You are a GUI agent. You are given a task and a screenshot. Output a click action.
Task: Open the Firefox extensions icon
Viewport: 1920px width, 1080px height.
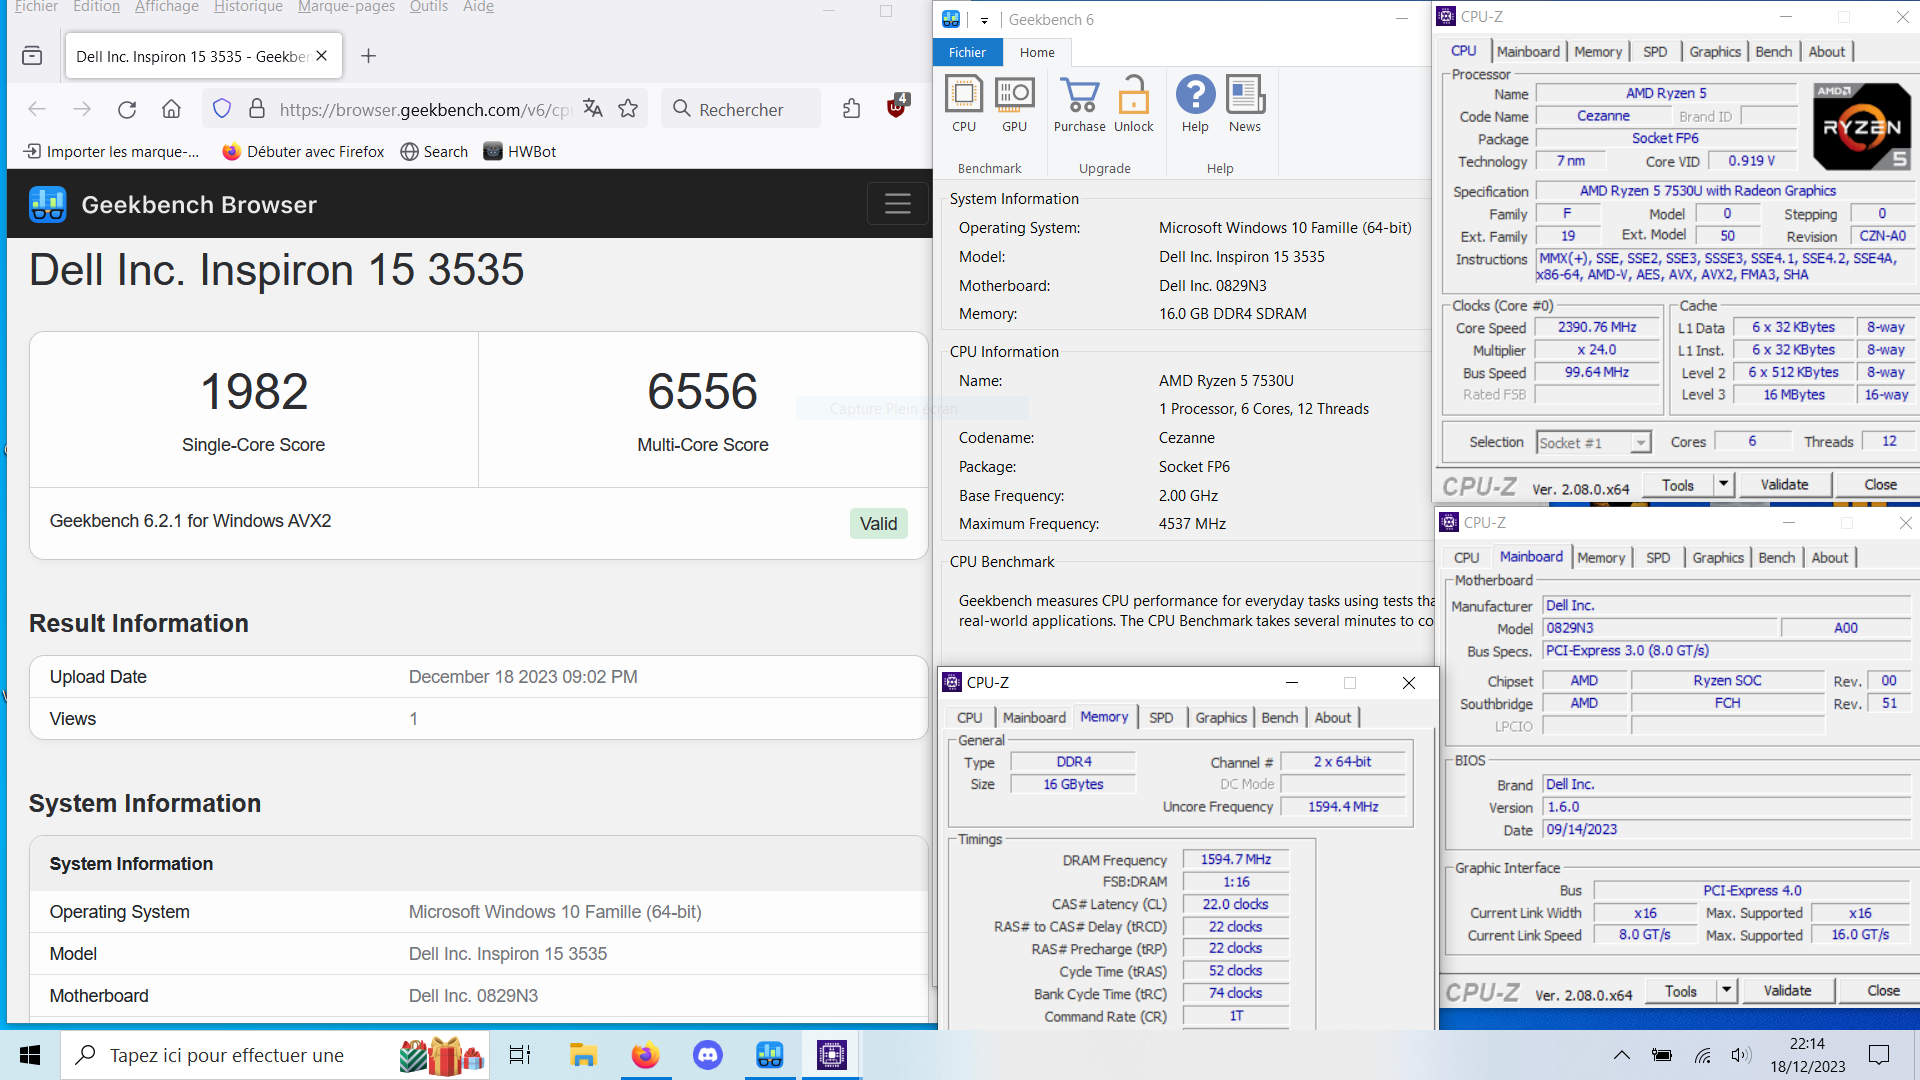click(851, 109)
